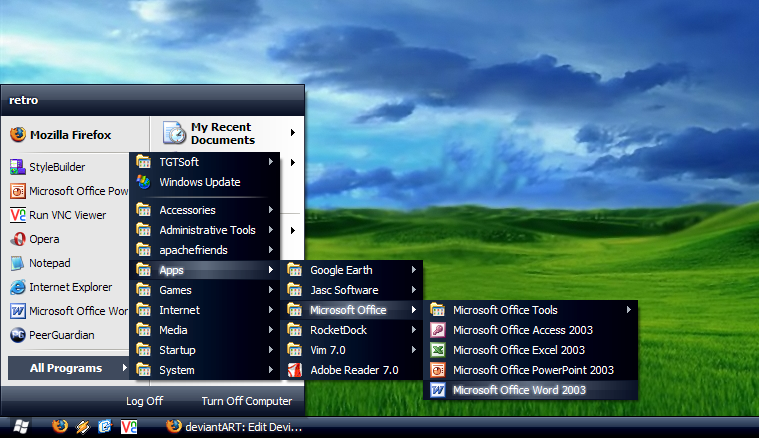
Task: Expand the Microsoft Office Tools submenu arrow
Action: [628, 310]
